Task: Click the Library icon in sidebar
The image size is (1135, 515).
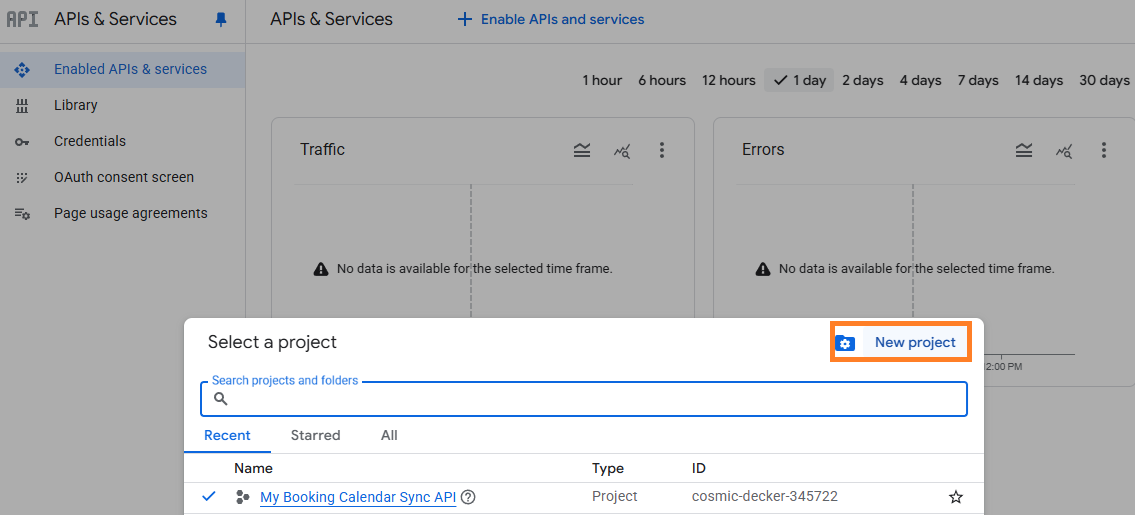Action: (x=22, y=106)
